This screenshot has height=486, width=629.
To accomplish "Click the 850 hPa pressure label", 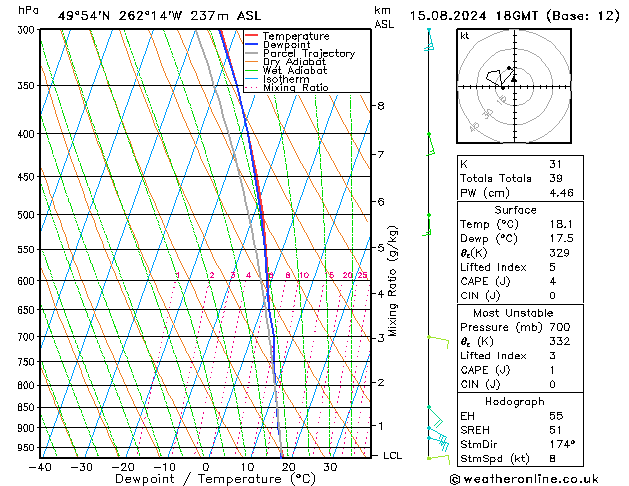I will [27, 407].
